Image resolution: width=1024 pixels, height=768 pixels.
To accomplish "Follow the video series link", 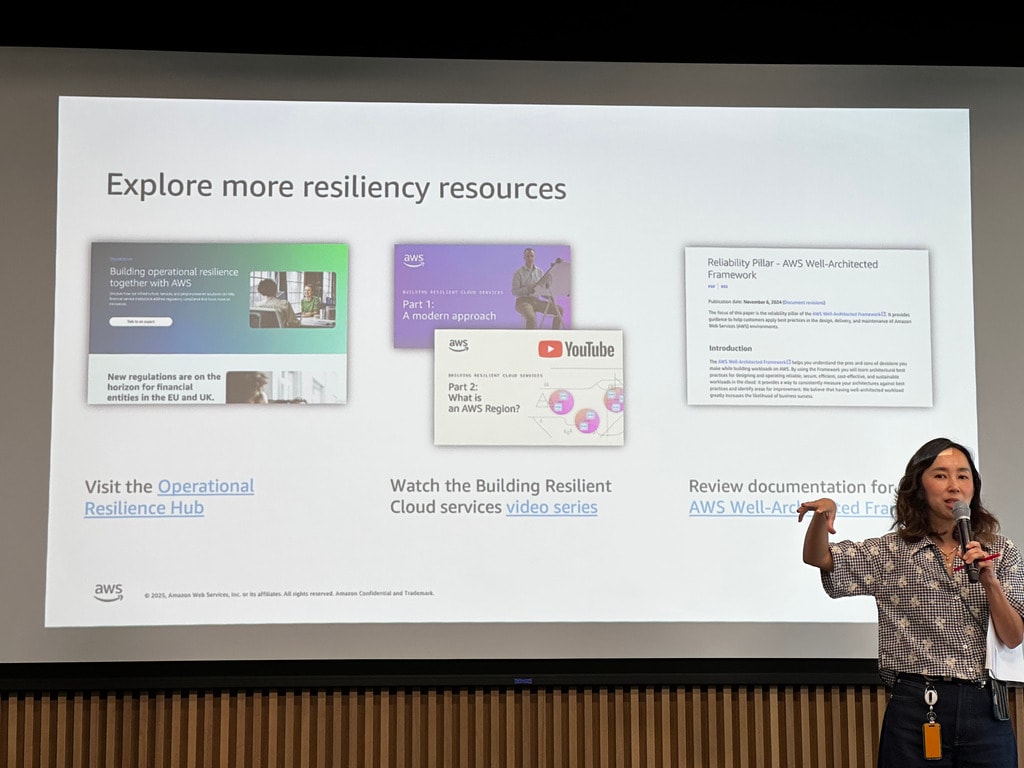I will pyautogui.click(x=551, y=507).
